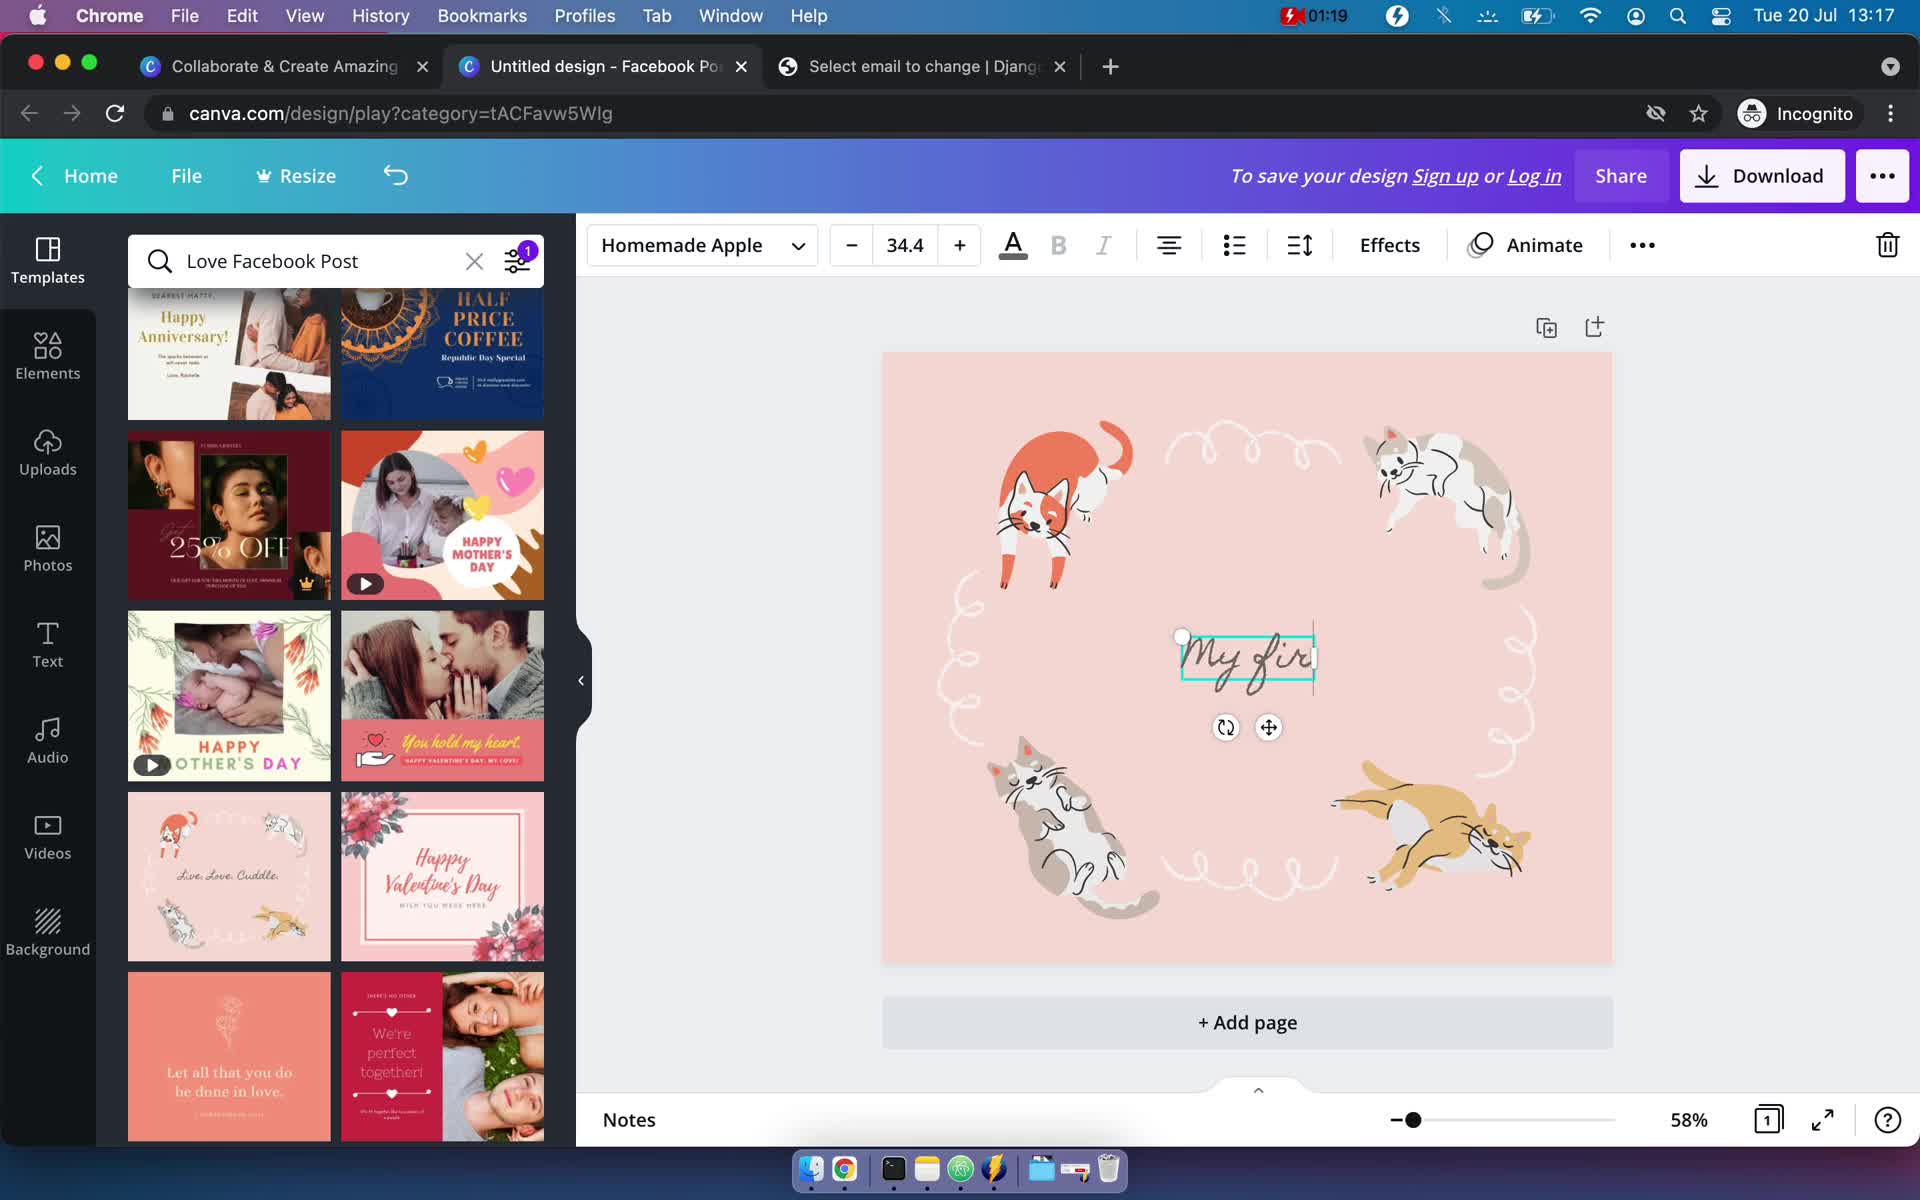Switch to the Collaborate & Create Amazing tab
This screenshot has width=1920, height=1200.
tap(285, 66)
